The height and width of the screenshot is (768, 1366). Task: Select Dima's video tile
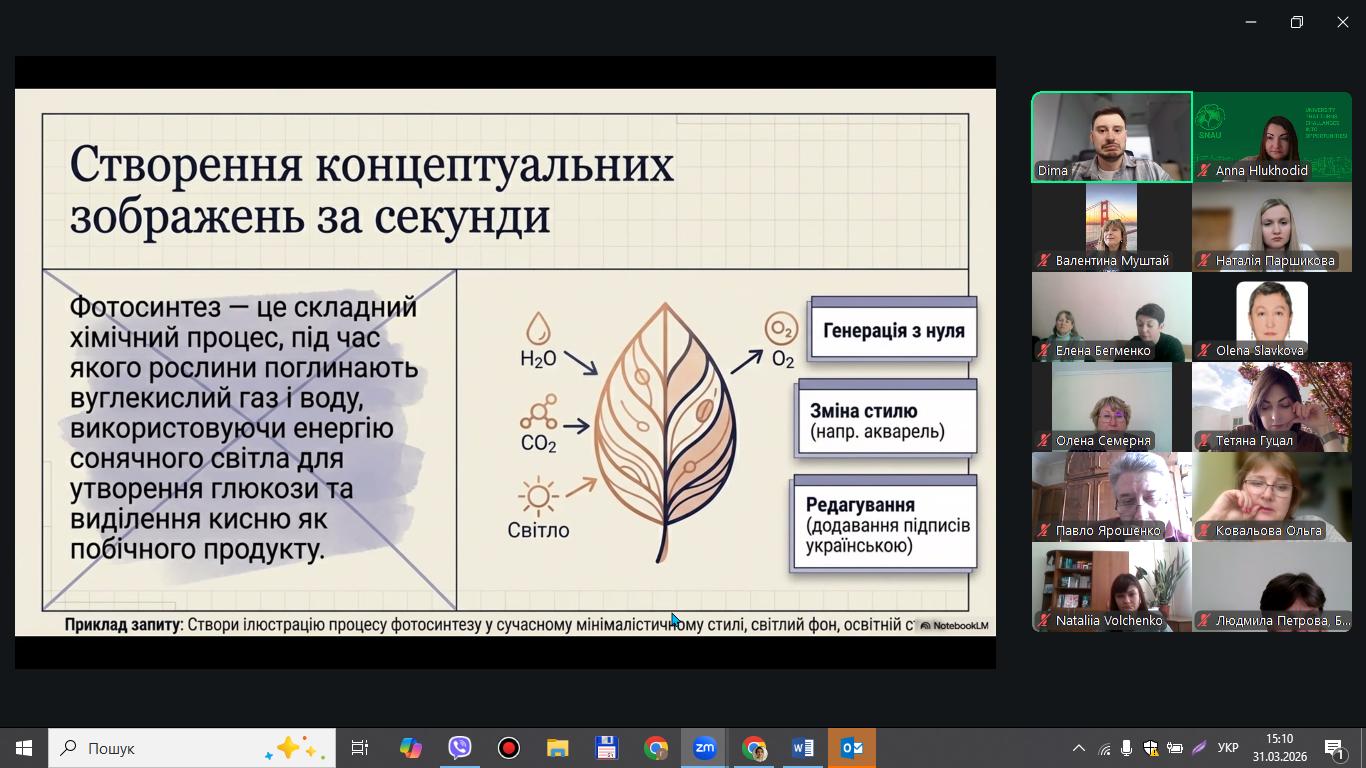1111,135
